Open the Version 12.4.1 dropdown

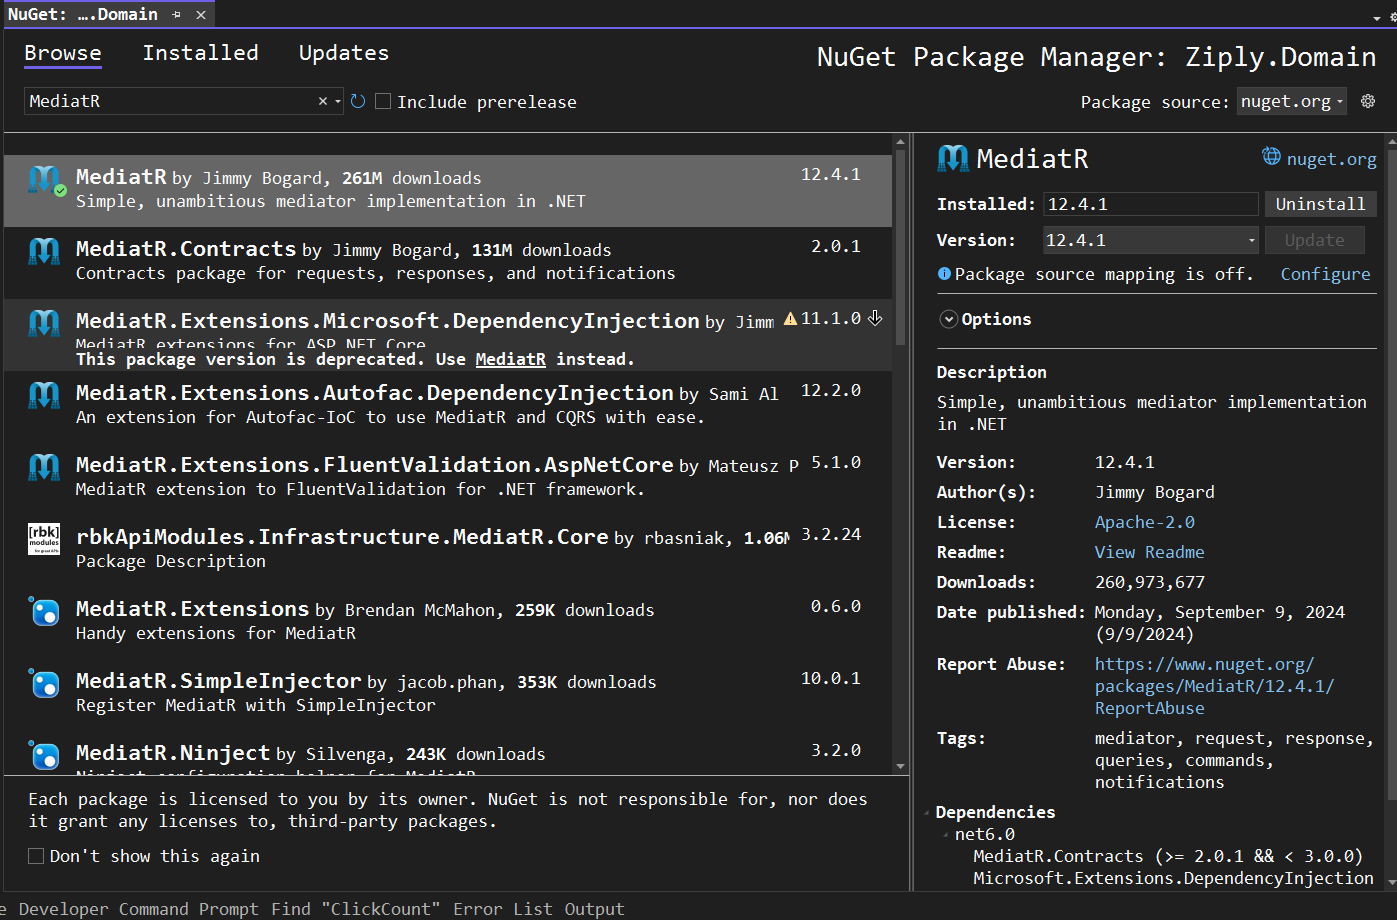click(1151, 240)
